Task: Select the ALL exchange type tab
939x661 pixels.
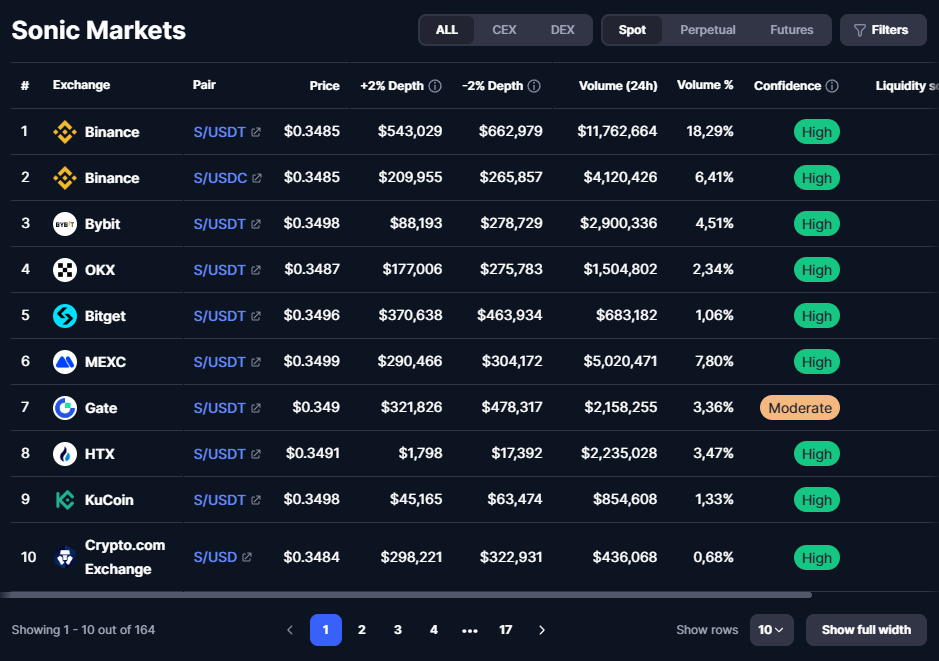Action: click(447, 30)
